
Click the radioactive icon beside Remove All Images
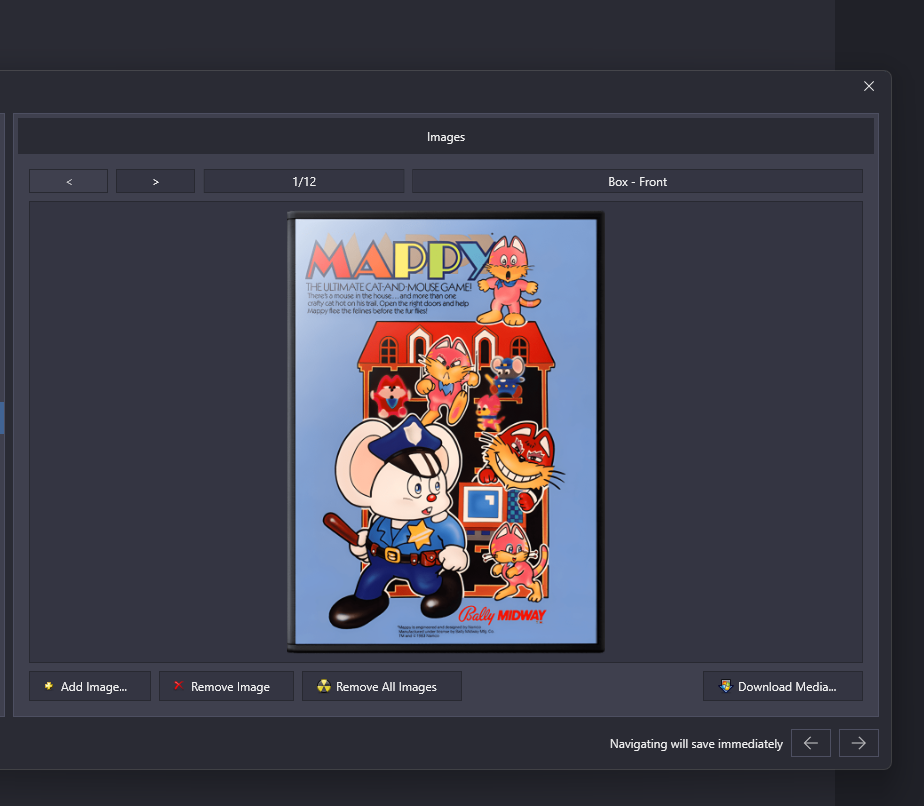323,686
